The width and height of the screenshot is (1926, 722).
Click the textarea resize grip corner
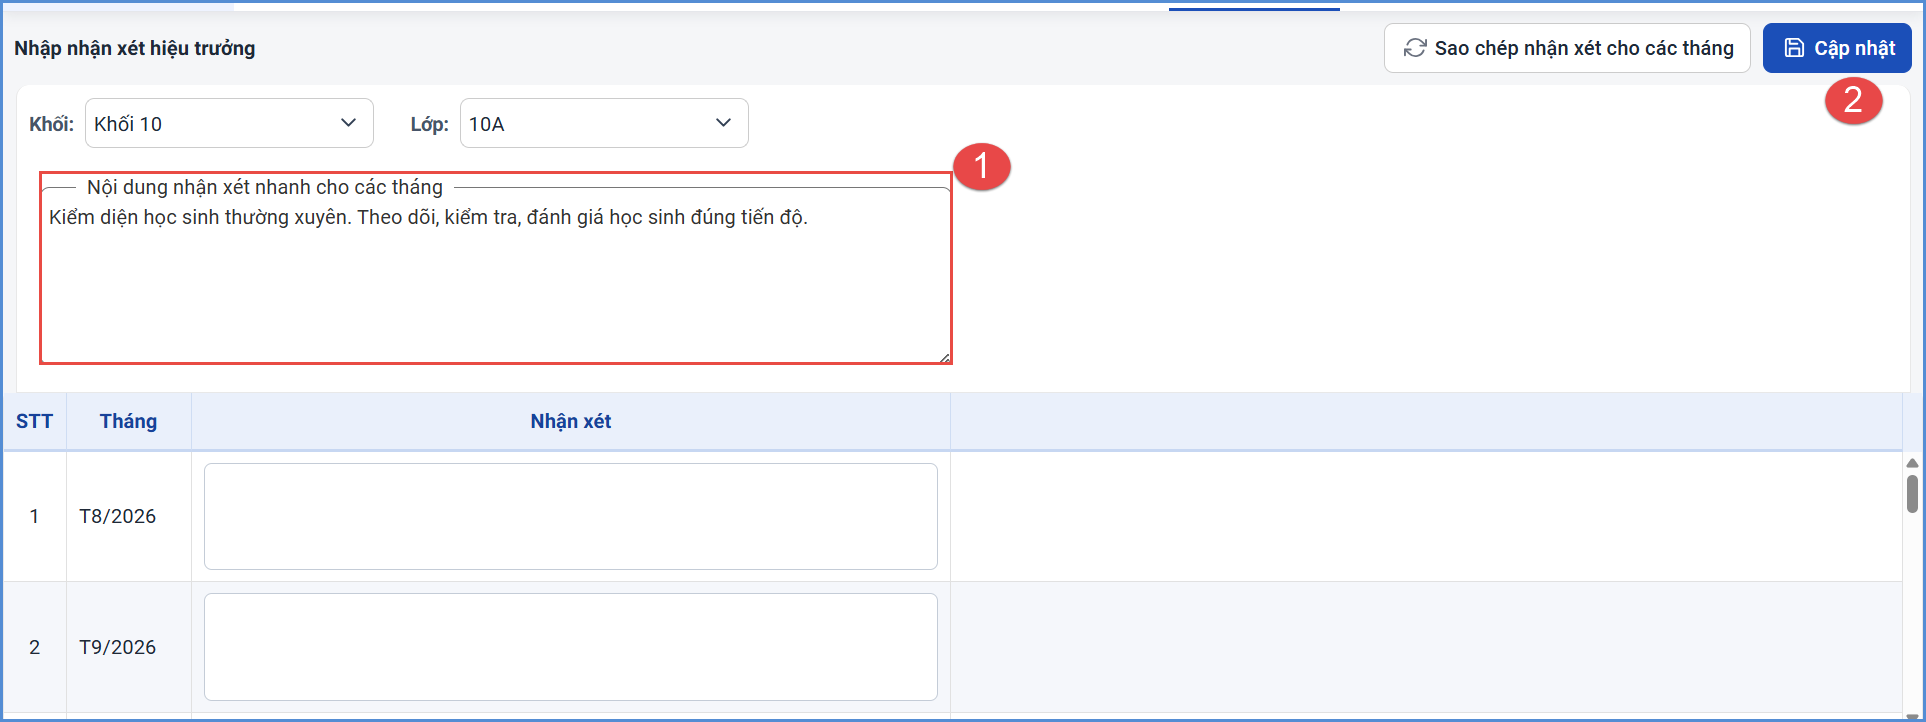[944, 357]
